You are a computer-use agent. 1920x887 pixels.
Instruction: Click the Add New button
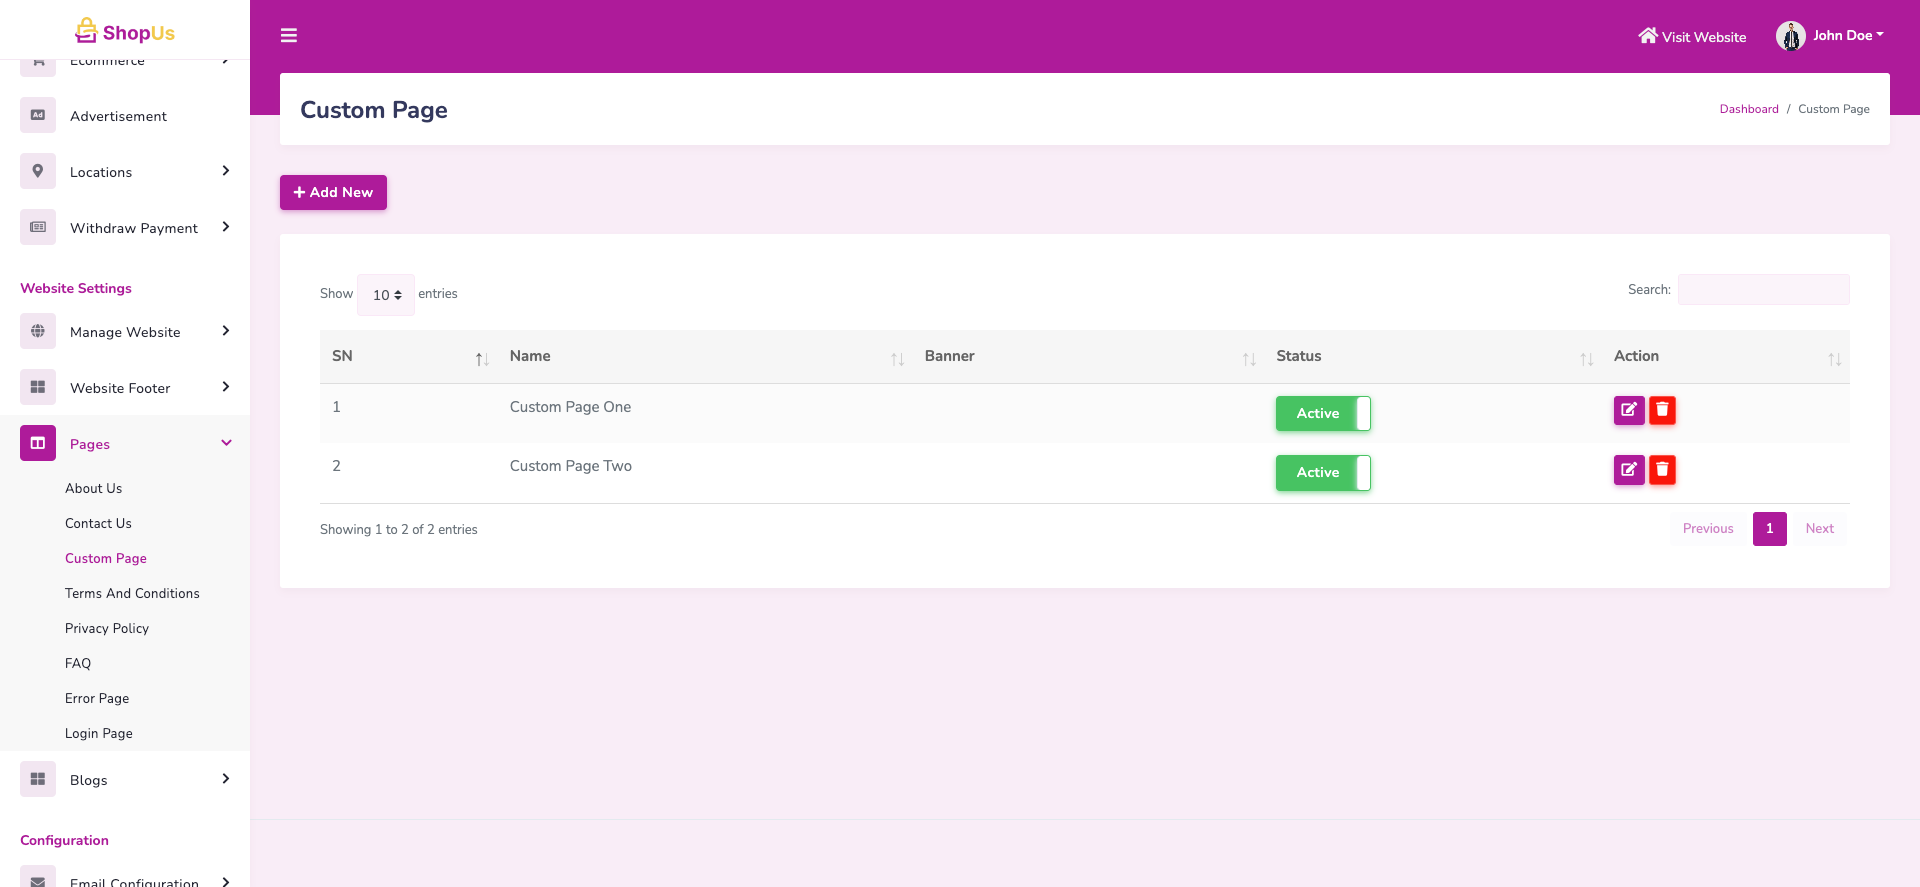click(x=333, y=192)
